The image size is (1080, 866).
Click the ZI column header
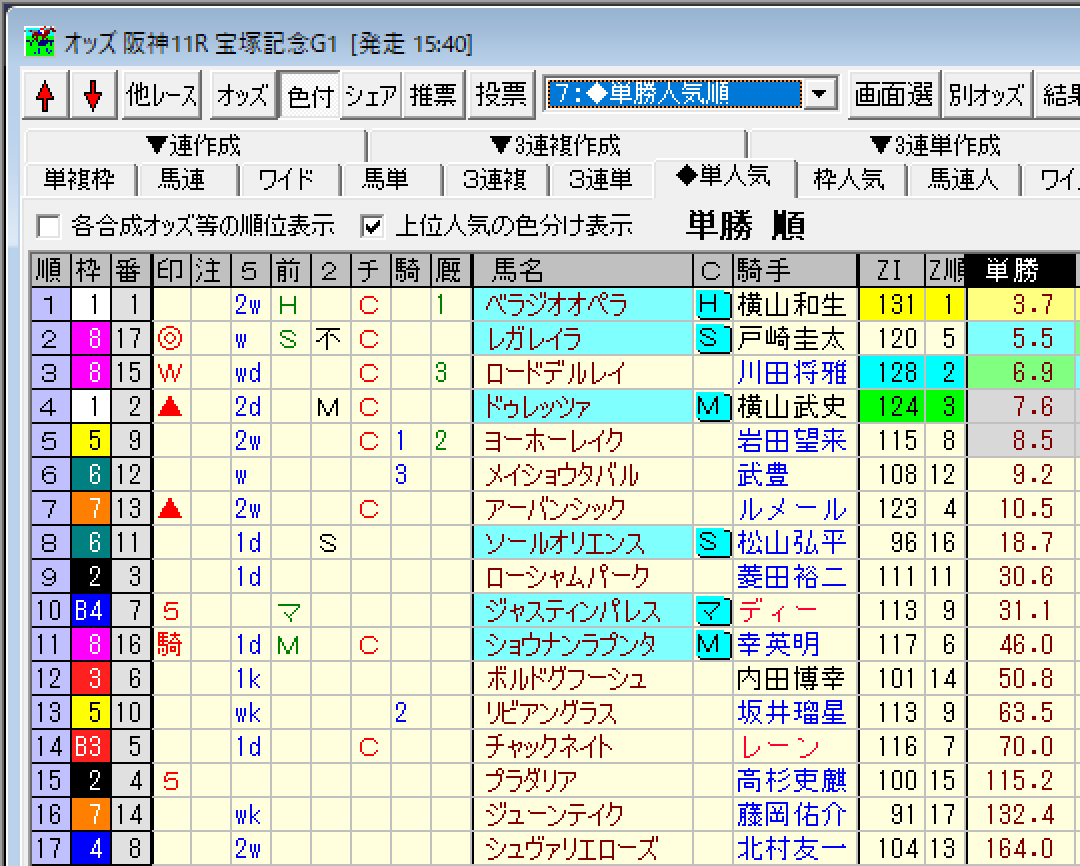[891, 271]
